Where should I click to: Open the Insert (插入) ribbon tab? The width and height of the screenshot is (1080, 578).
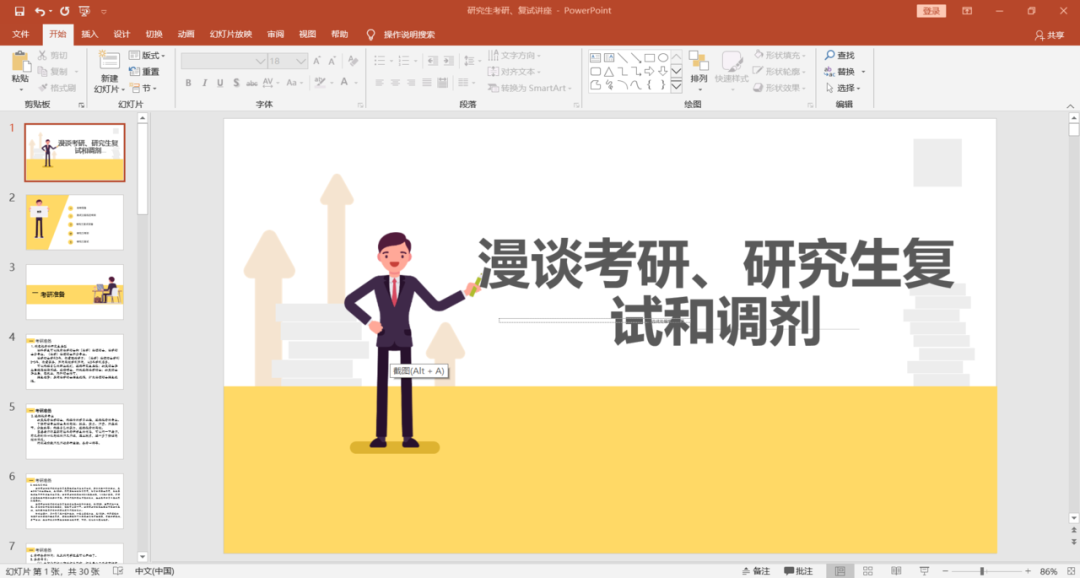pos(90,34)
